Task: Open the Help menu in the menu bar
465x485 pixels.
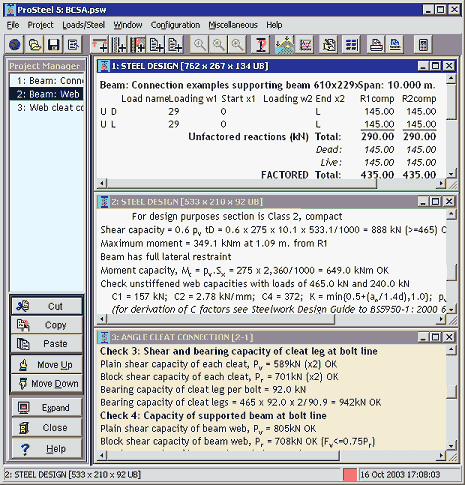Action: [274, 25]
